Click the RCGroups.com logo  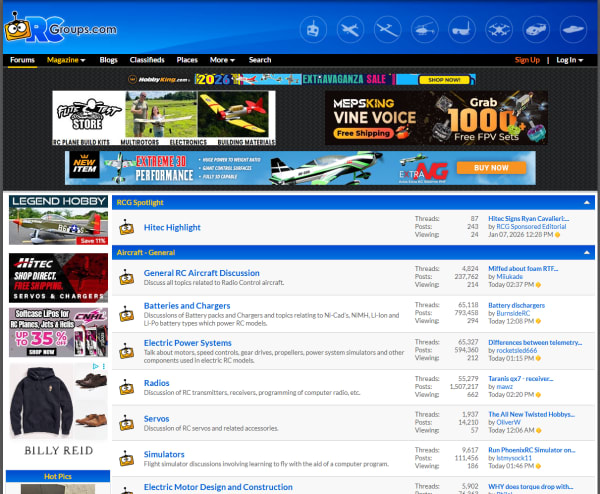point(60,28)
